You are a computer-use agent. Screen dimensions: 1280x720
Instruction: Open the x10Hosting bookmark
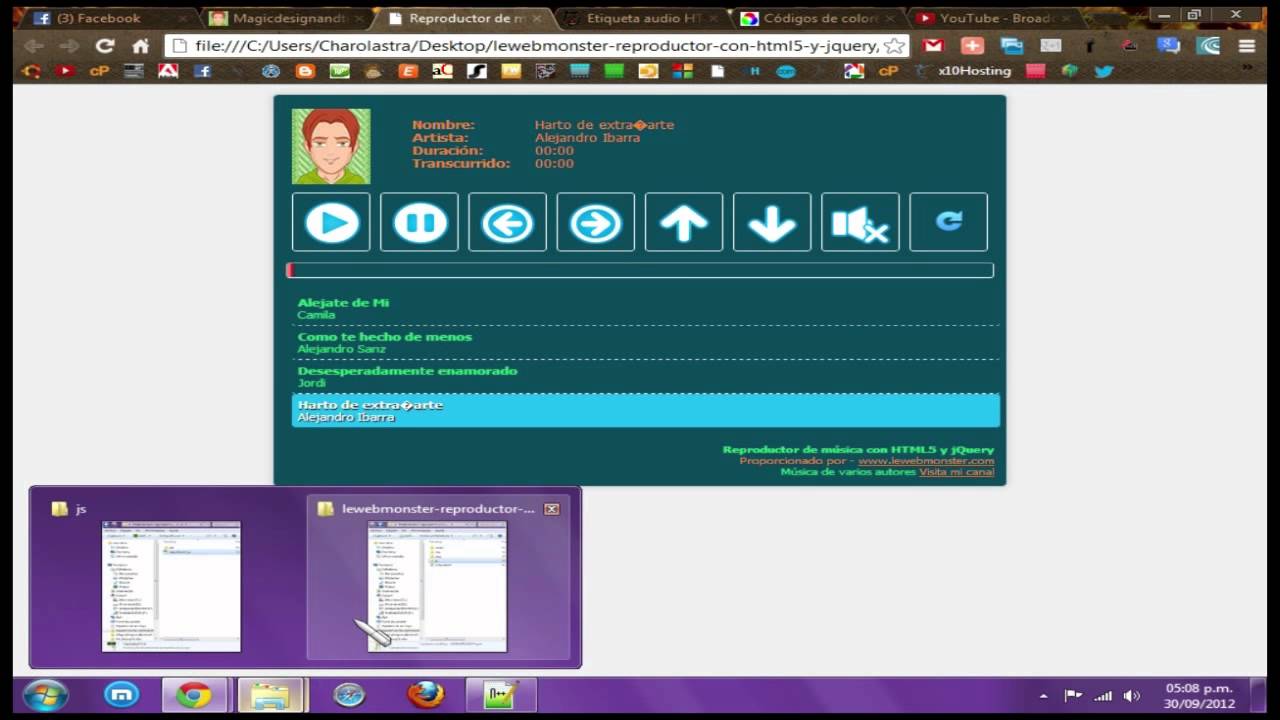[x=965, y=71]
